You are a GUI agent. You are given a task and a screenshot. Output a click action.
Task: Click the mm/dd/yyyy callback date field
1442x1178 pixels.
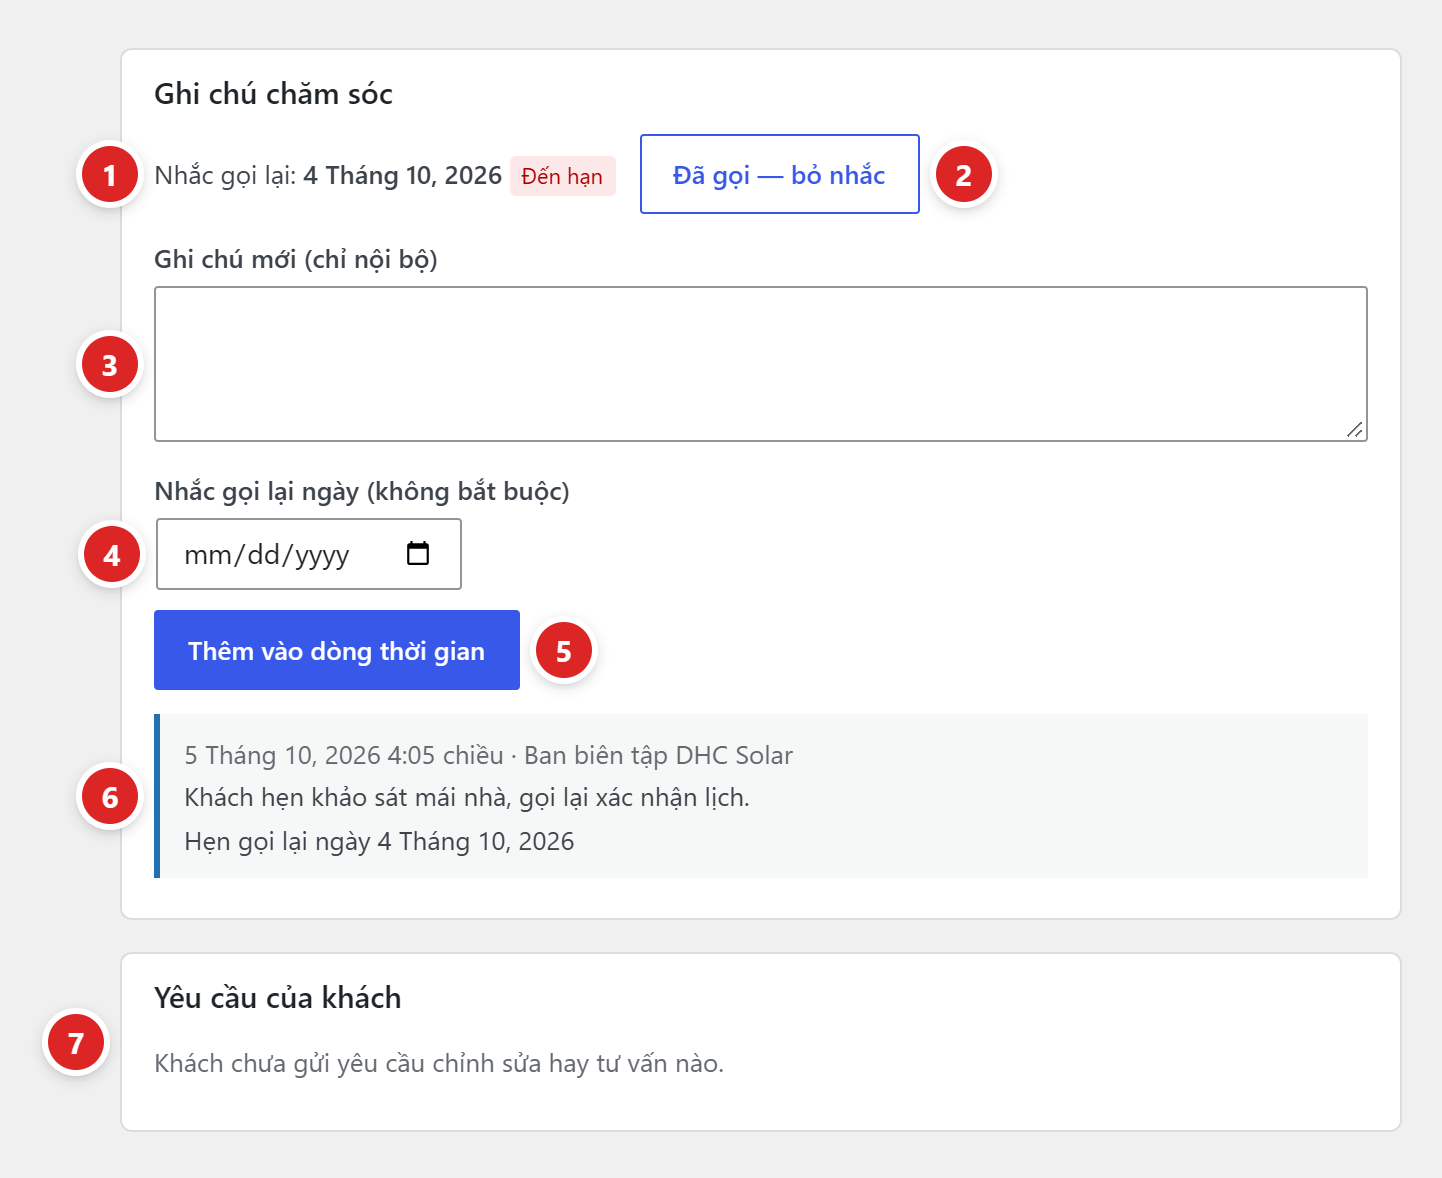(x=309, y=554)
